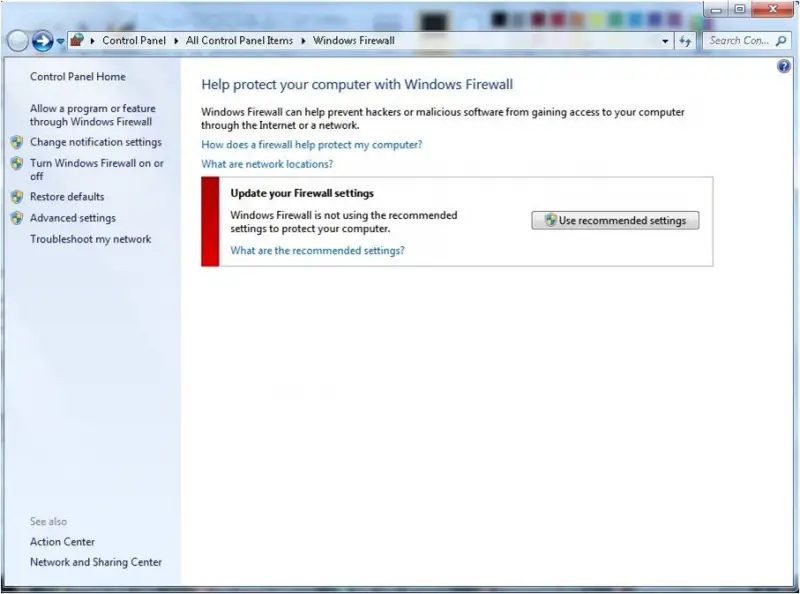Open Turn Windows Firewall on or off
Screen dimensions: 800x594
point(96,169)
